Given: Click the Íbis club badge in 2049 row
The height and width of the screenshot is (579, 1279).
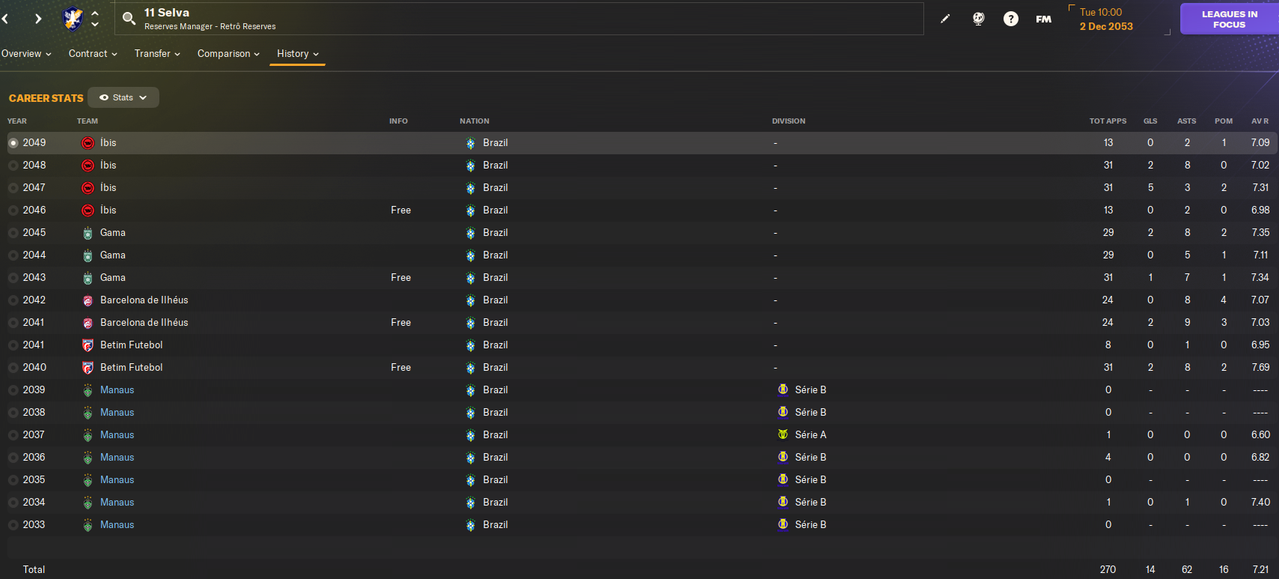Looking at the screenshot, I should coord(88,143).
